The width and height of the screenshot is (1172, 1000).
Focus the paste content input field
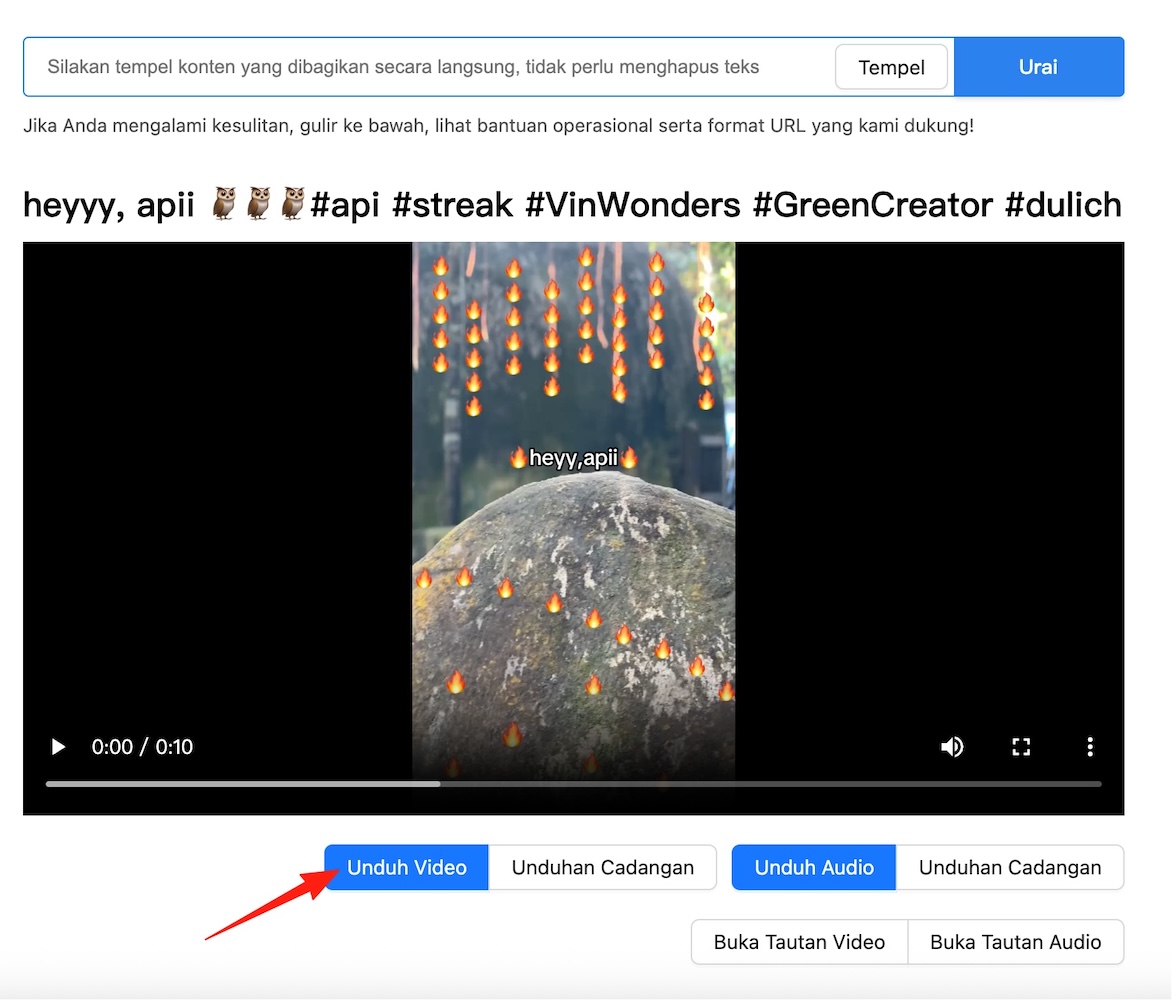coord(430,67)
